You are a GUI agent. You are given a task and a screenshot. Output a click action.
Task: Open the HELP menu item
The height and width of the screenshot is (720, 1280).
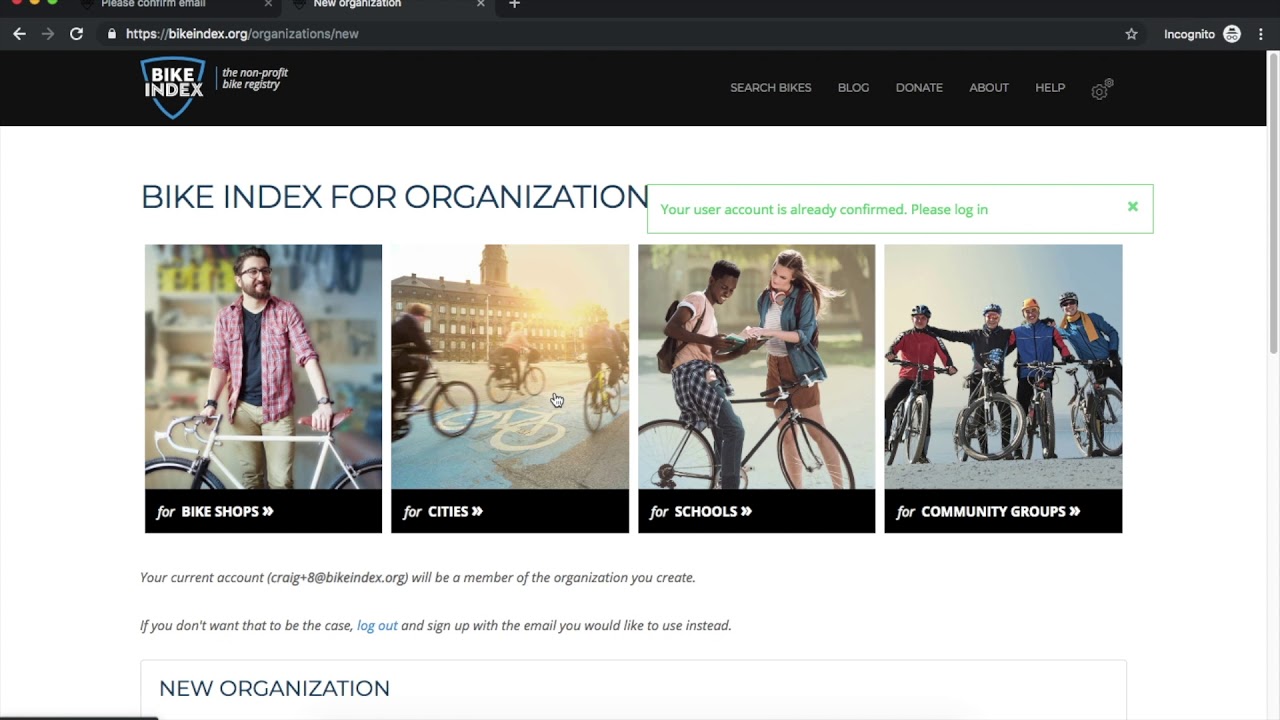(1050, 88)
